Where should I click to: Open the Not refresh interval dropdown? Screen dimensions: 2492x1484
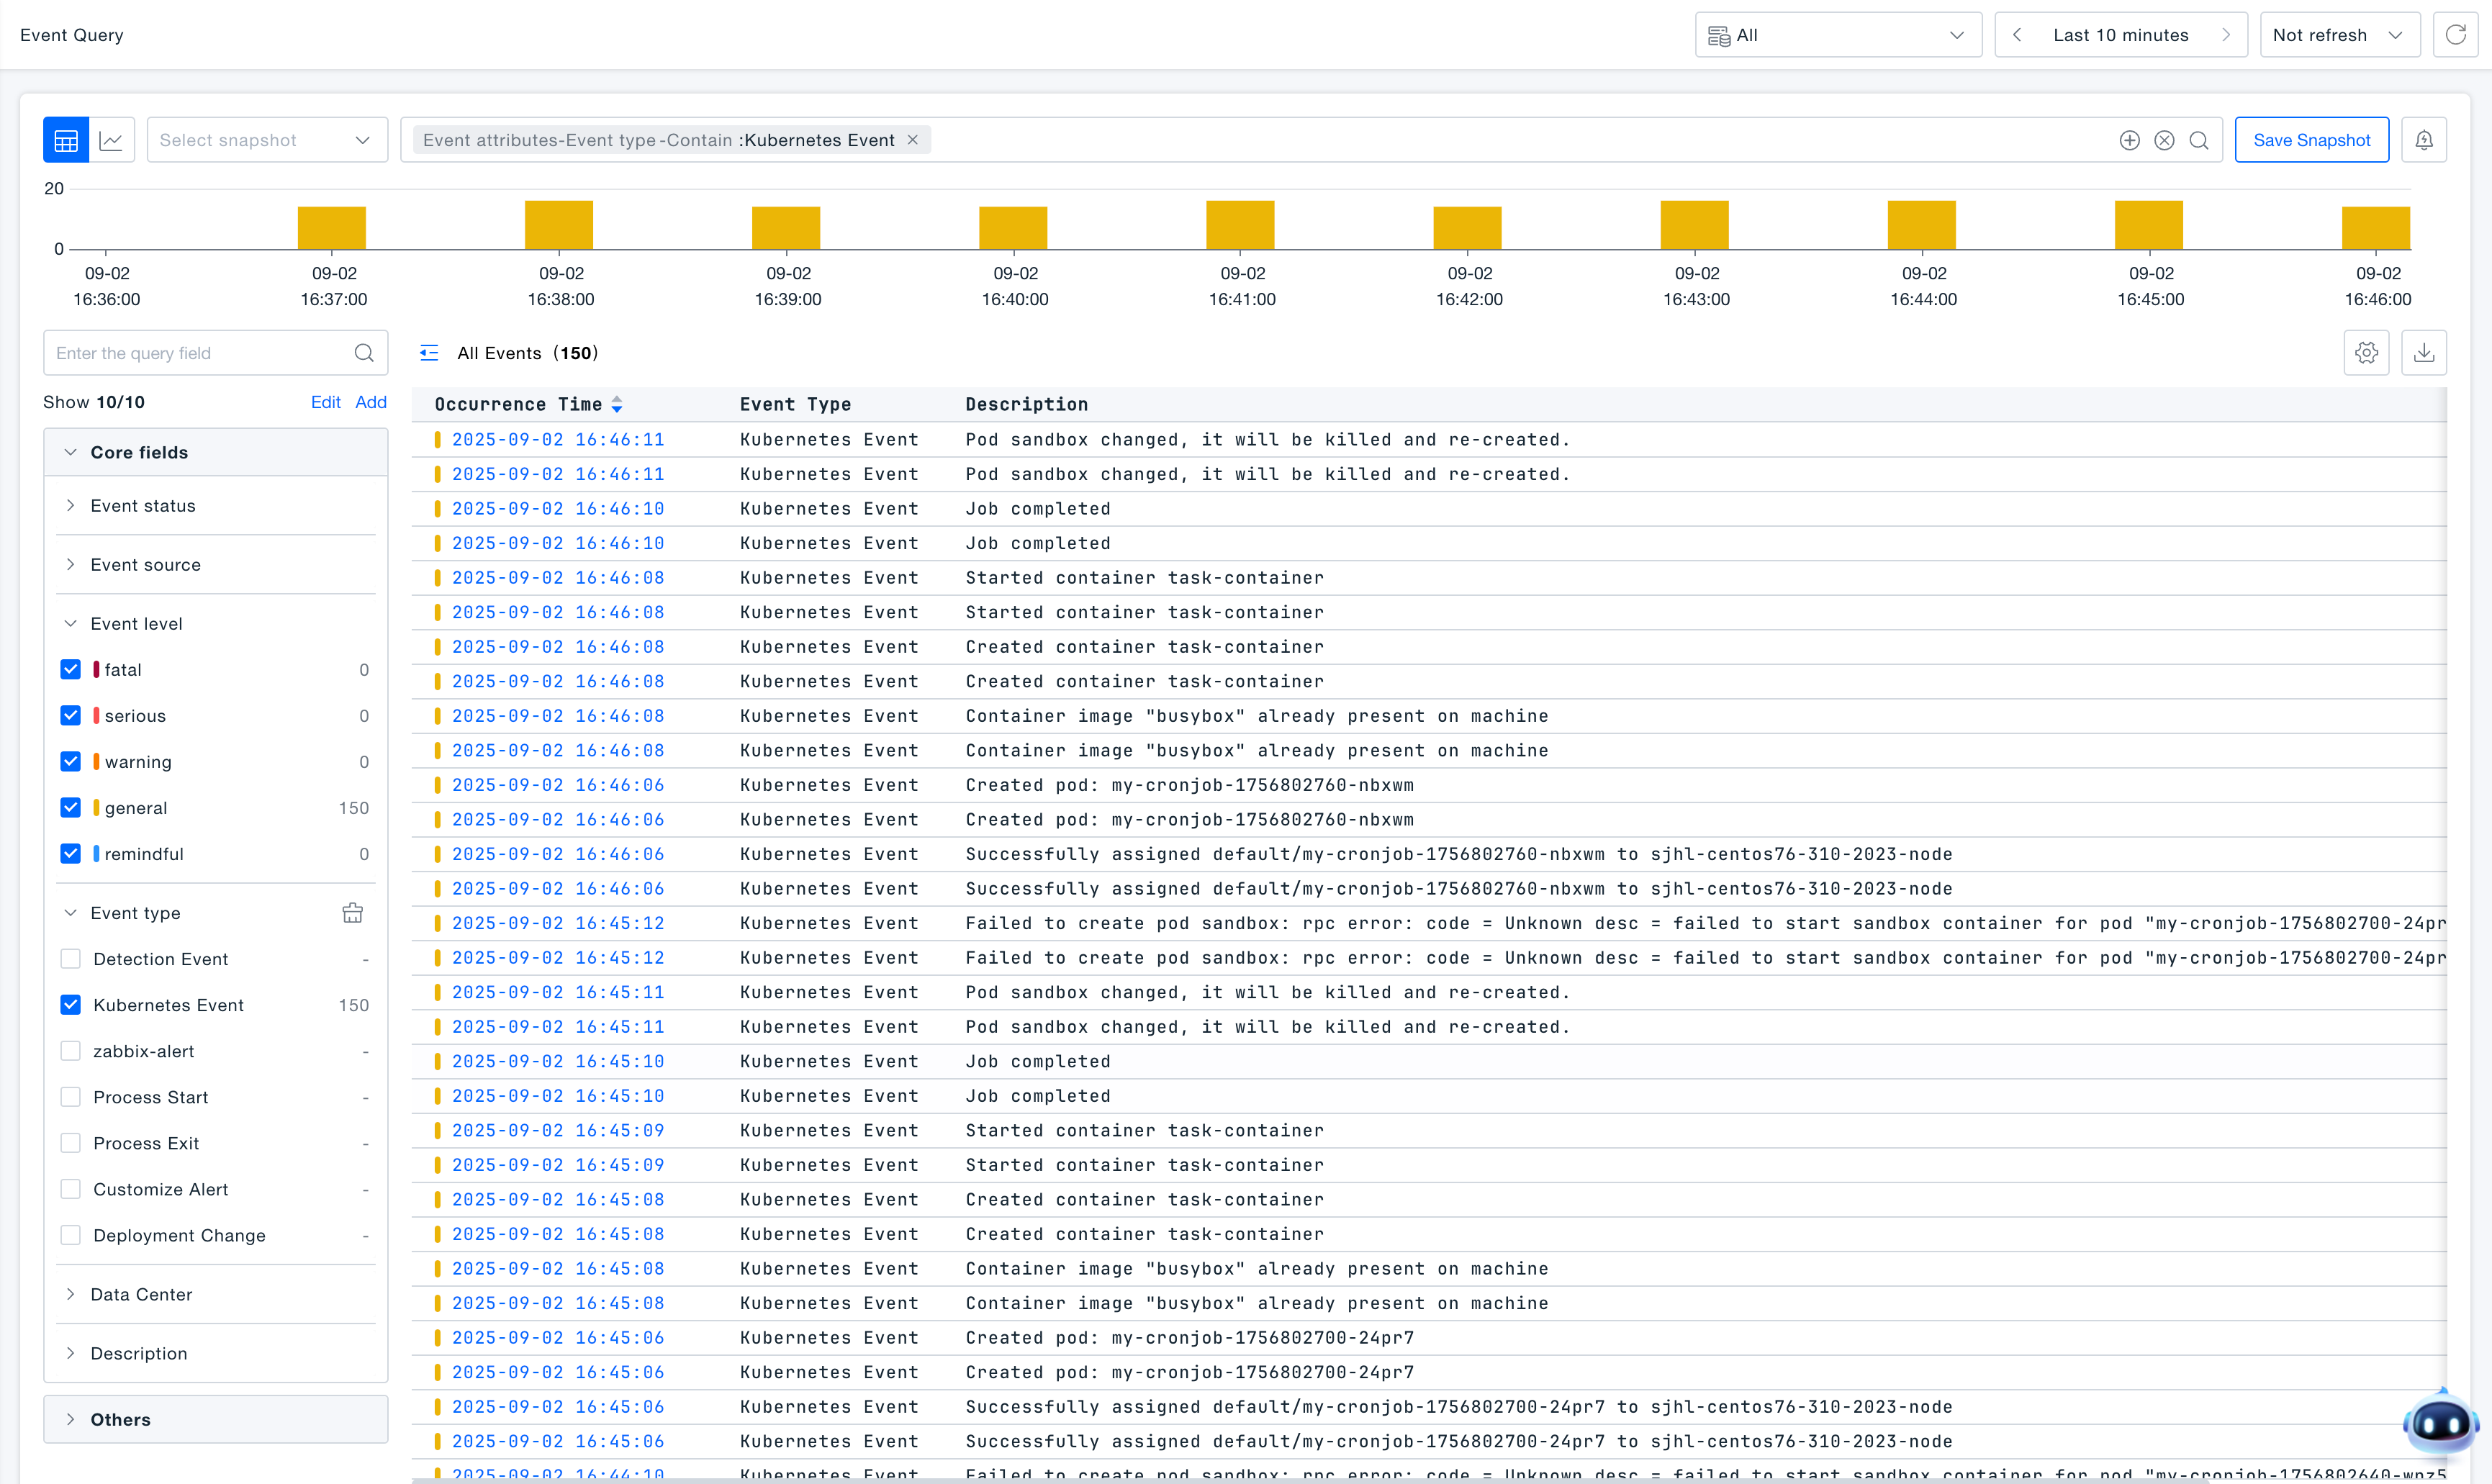point(2338,35)
